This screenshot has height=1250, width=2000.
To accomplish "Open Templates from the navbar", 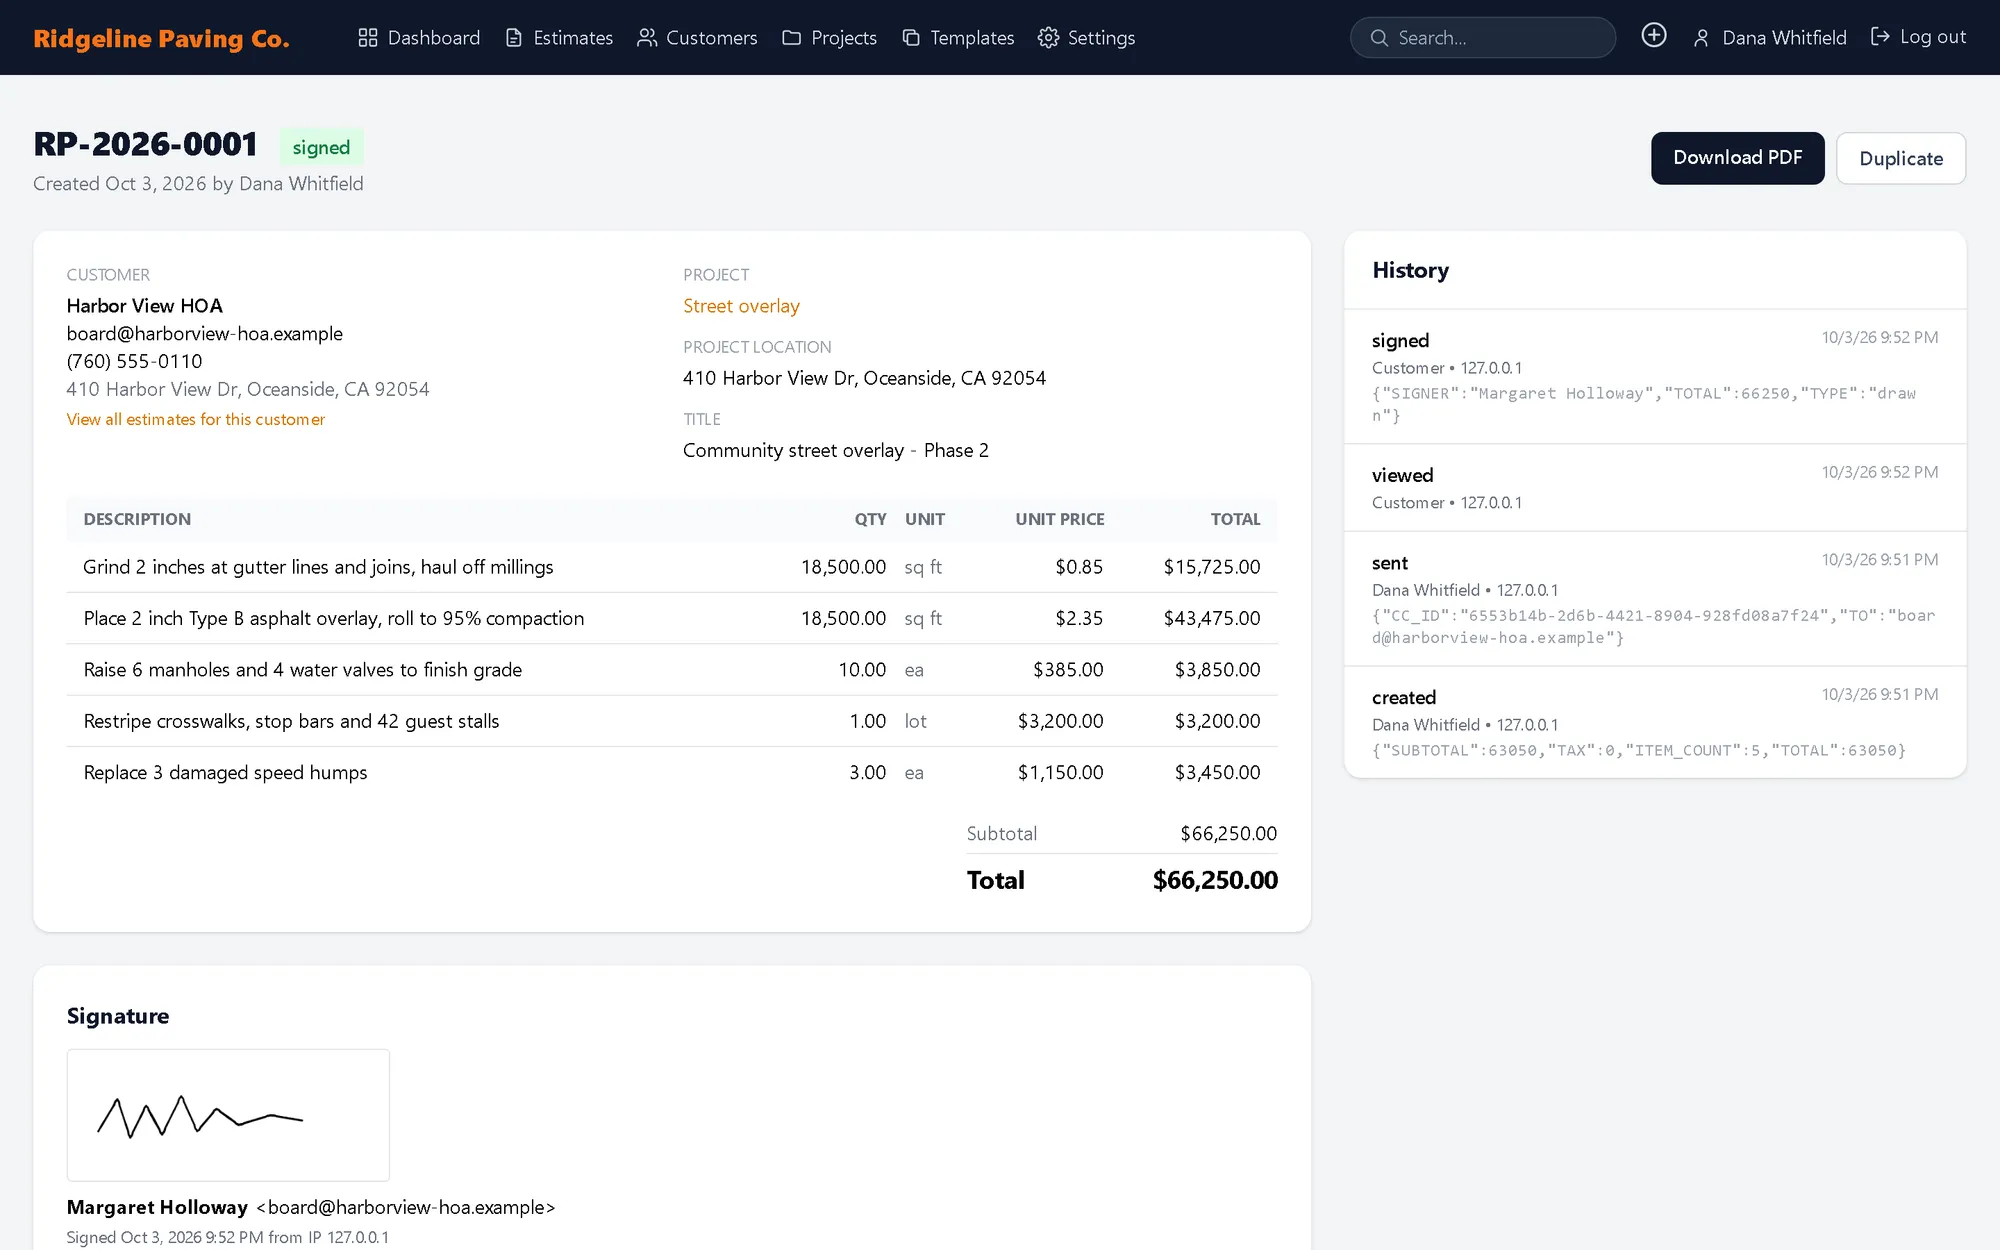I will coord(958,38).
